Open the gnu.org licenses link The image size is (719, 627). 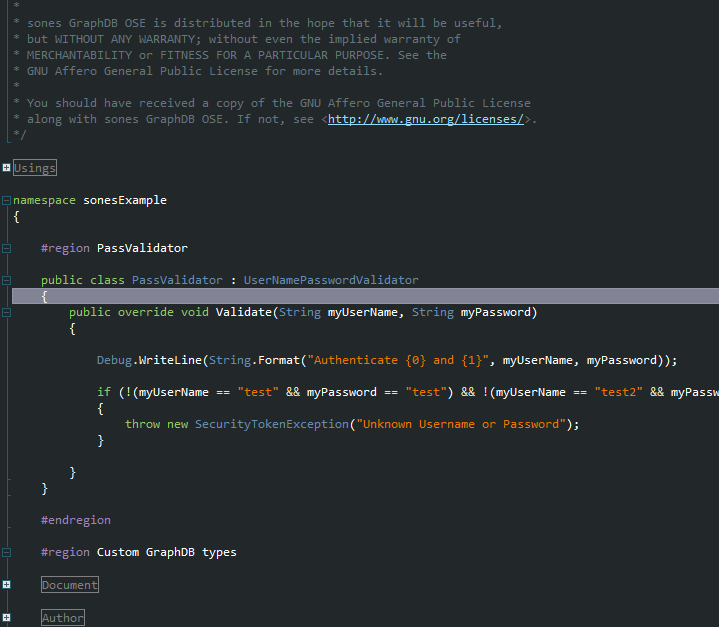tap(426, 119)
